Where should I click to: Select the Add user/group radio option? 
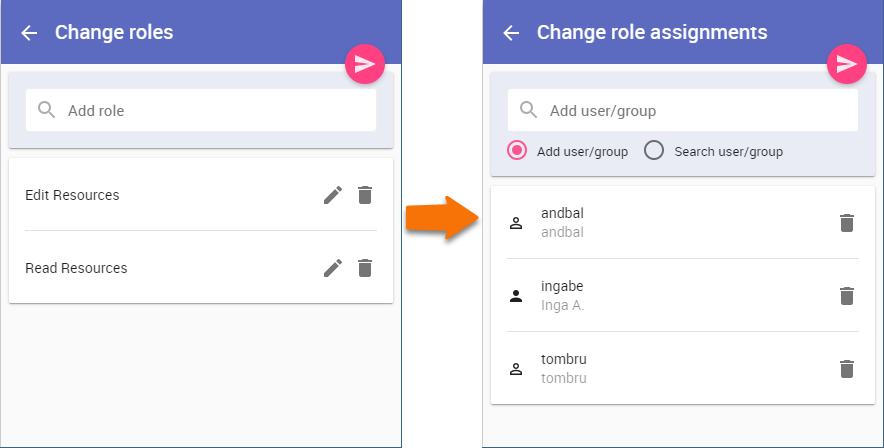(x=517, y=151)
